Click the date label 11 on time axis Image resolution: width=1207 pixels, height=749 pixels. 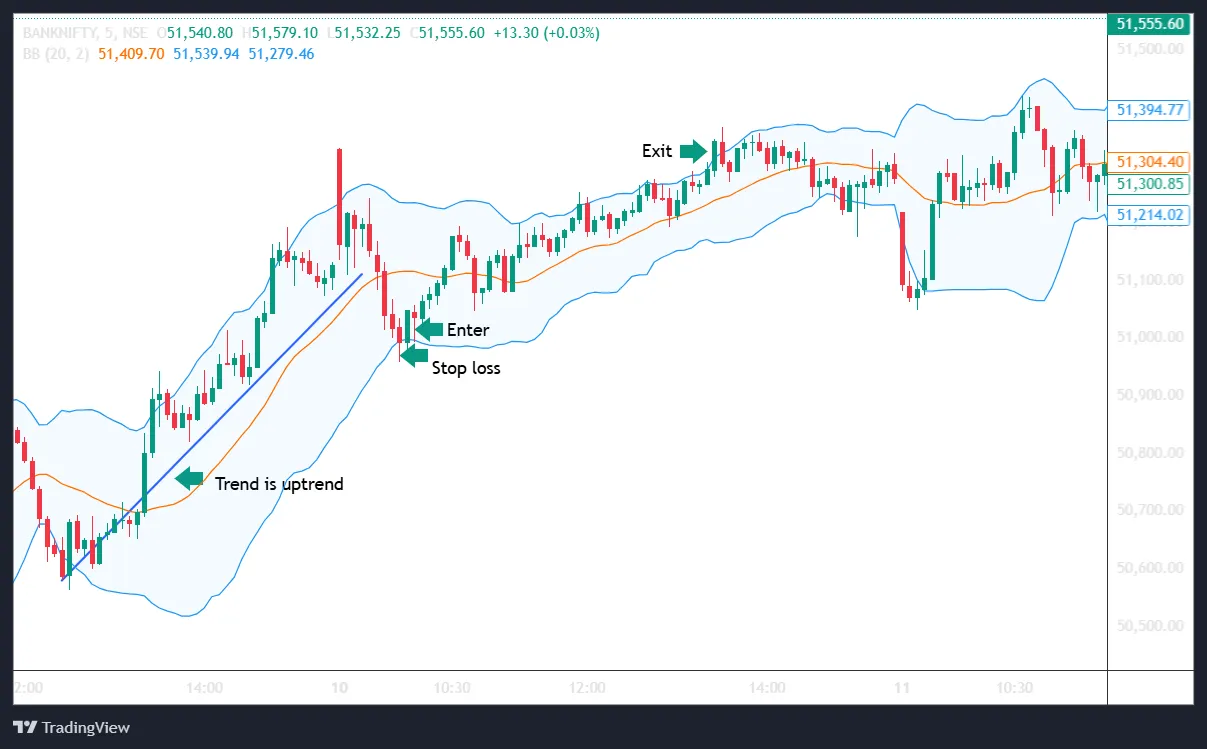coord(902,688)
